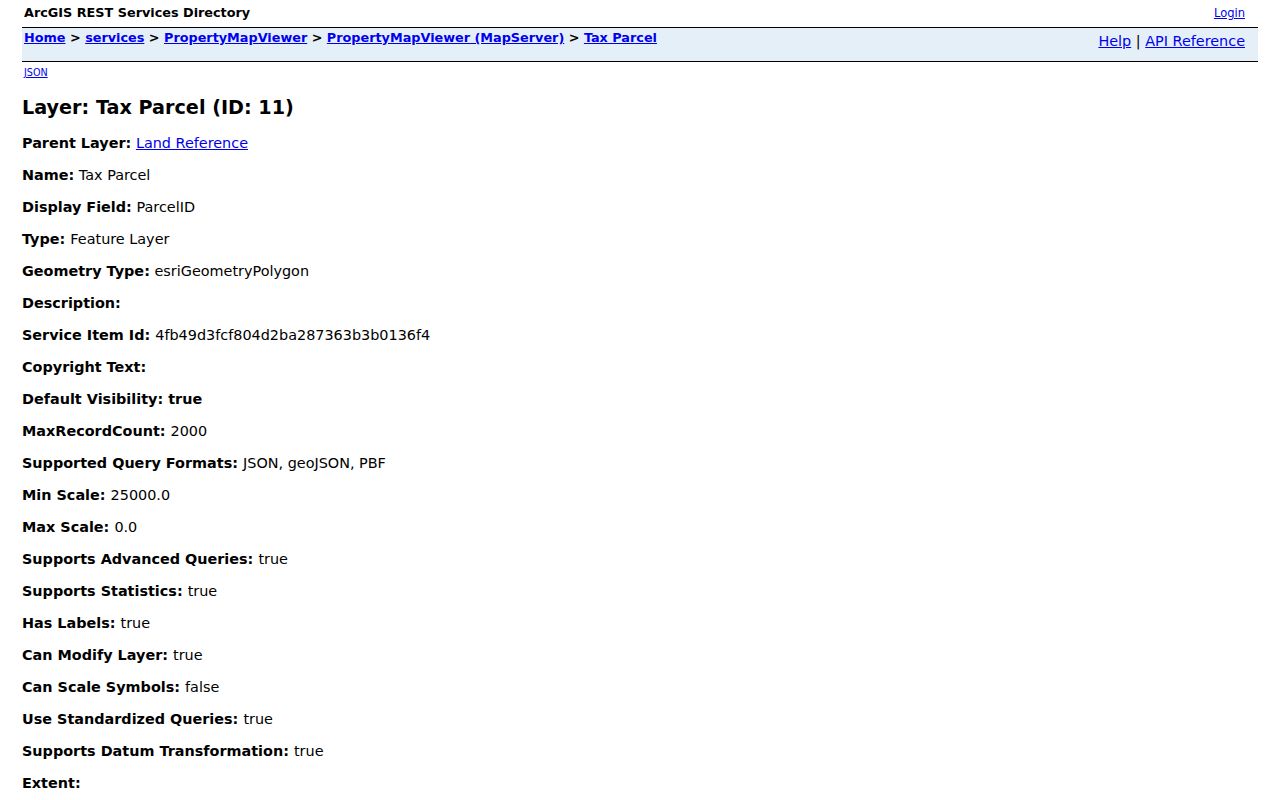This screenshot has width=1280, height=800.
Task: Click the ArcGIS REST Services Directory title
Action: (x=137, y=13)
